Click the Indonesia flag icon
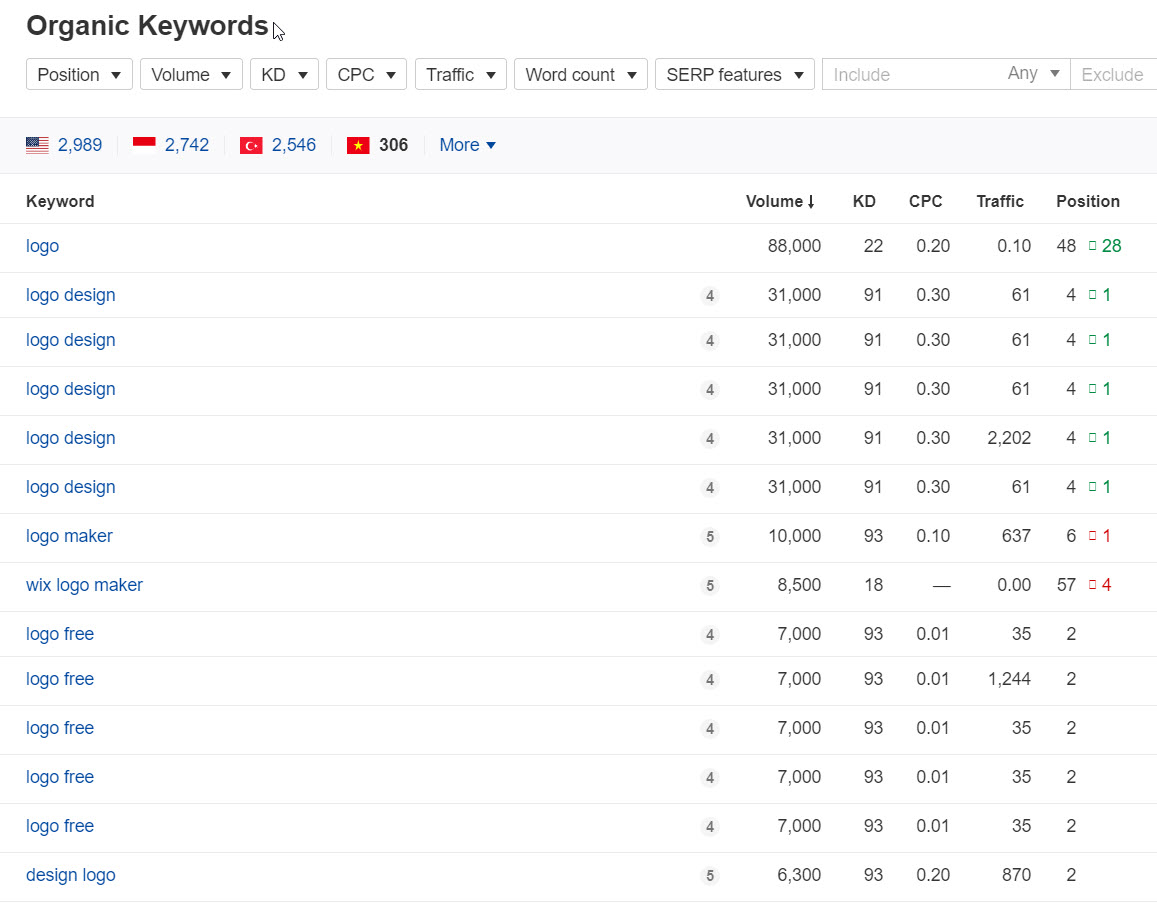 pyautogui.click(x=144, y=145)
